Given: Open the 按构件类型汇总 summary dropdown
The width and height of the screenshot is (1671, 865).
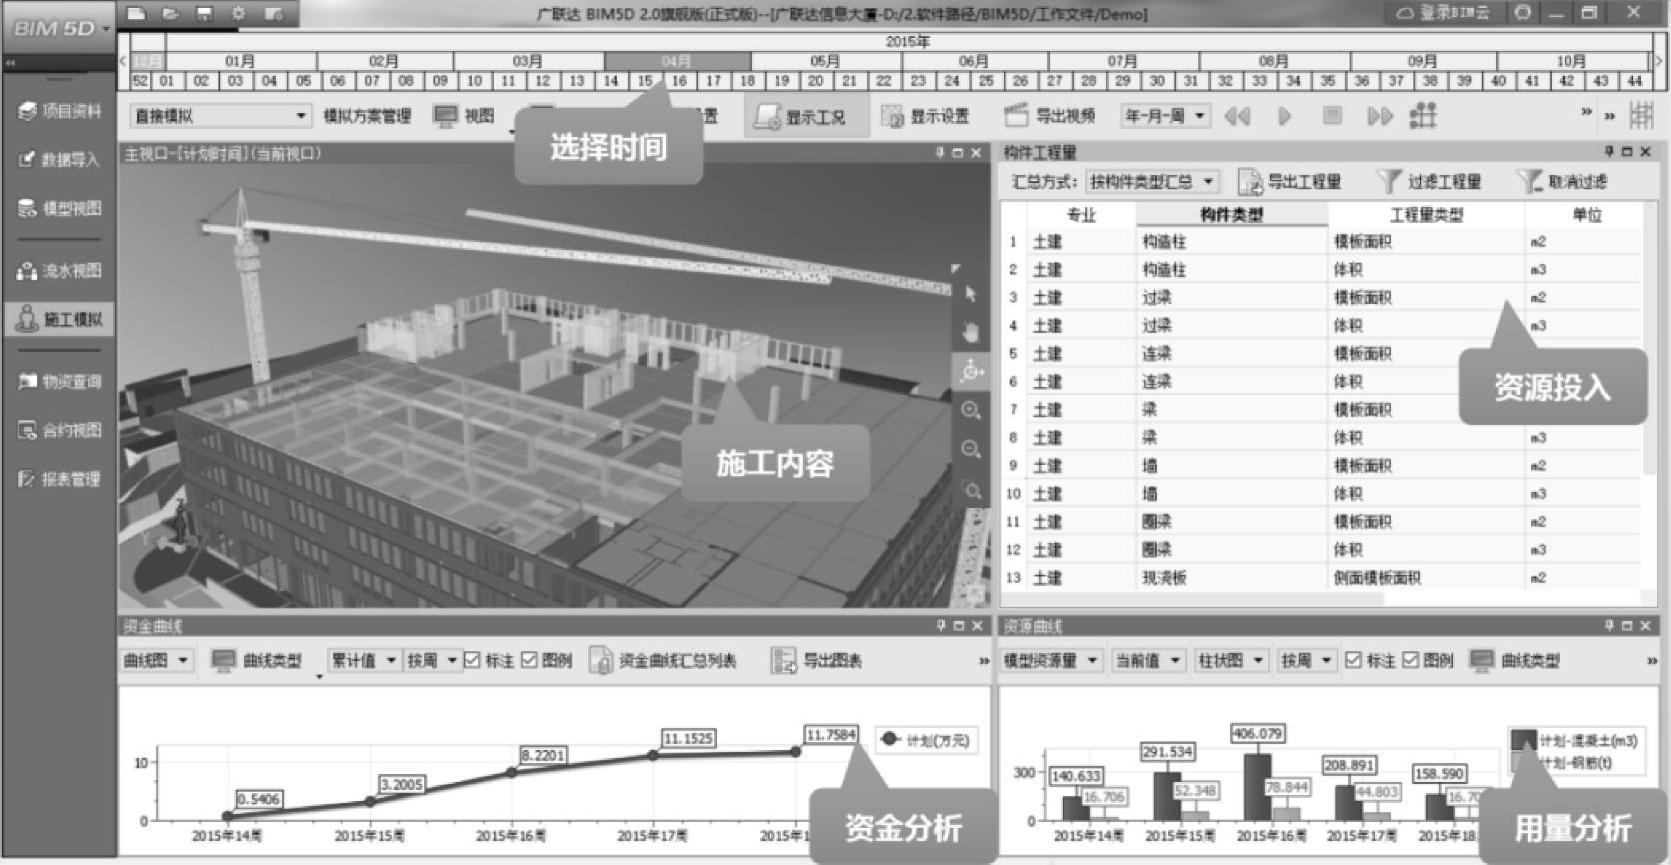Looking at the screenshot, I should point(1152,181).
